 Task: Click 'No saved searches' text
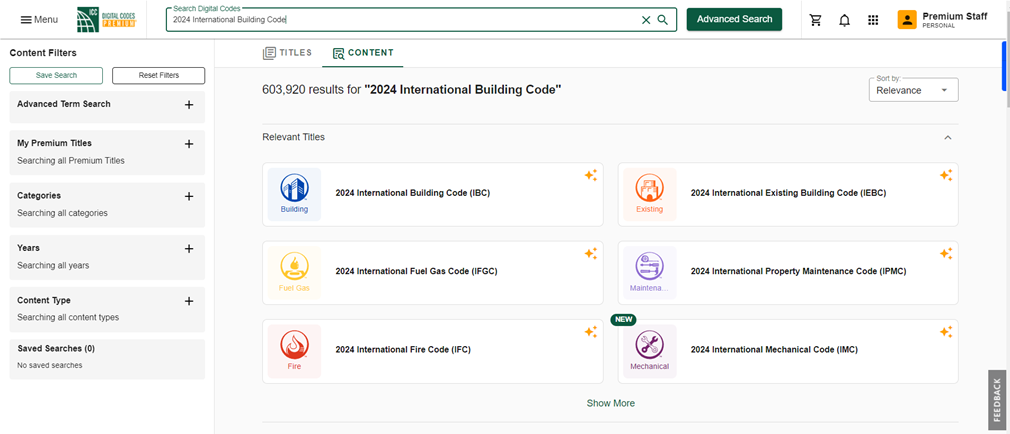tap(50, 365)
